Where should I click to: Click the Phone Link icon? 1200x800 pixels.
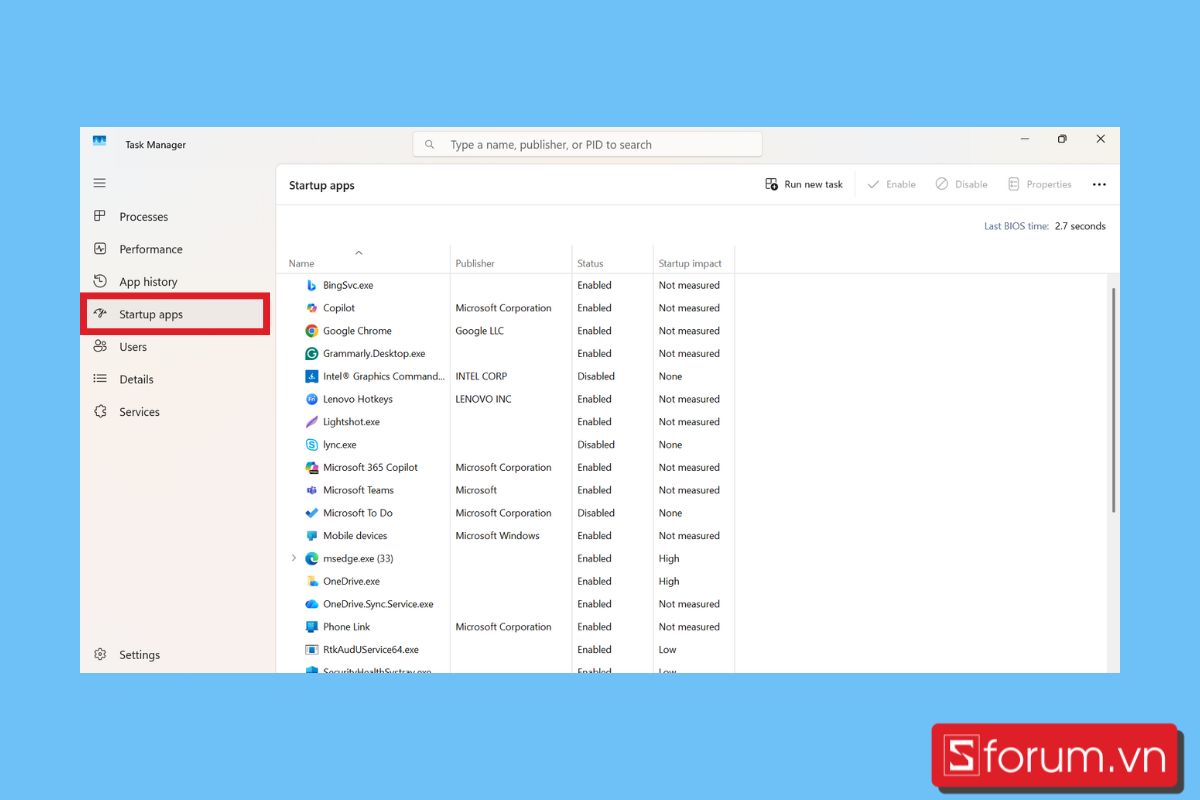(x=312, y=627)
